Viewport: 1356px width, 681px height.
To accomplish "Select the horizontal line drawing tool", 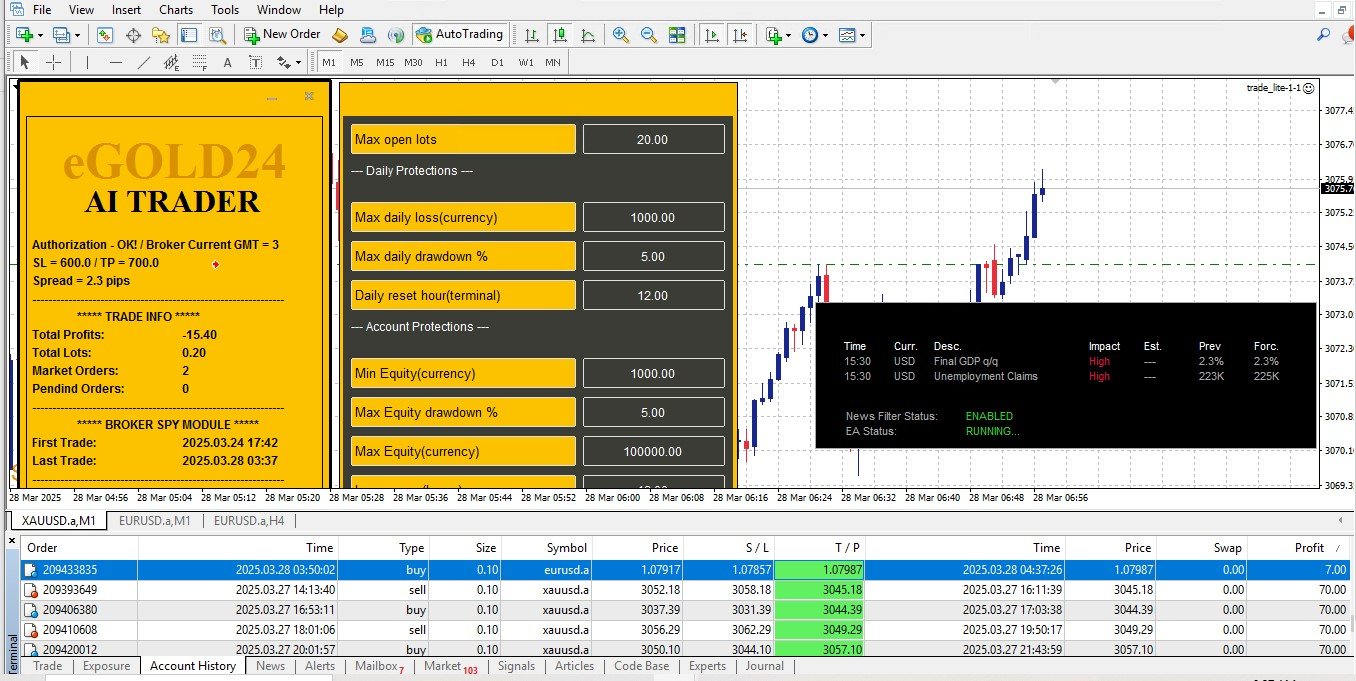I will coord(115,62).
